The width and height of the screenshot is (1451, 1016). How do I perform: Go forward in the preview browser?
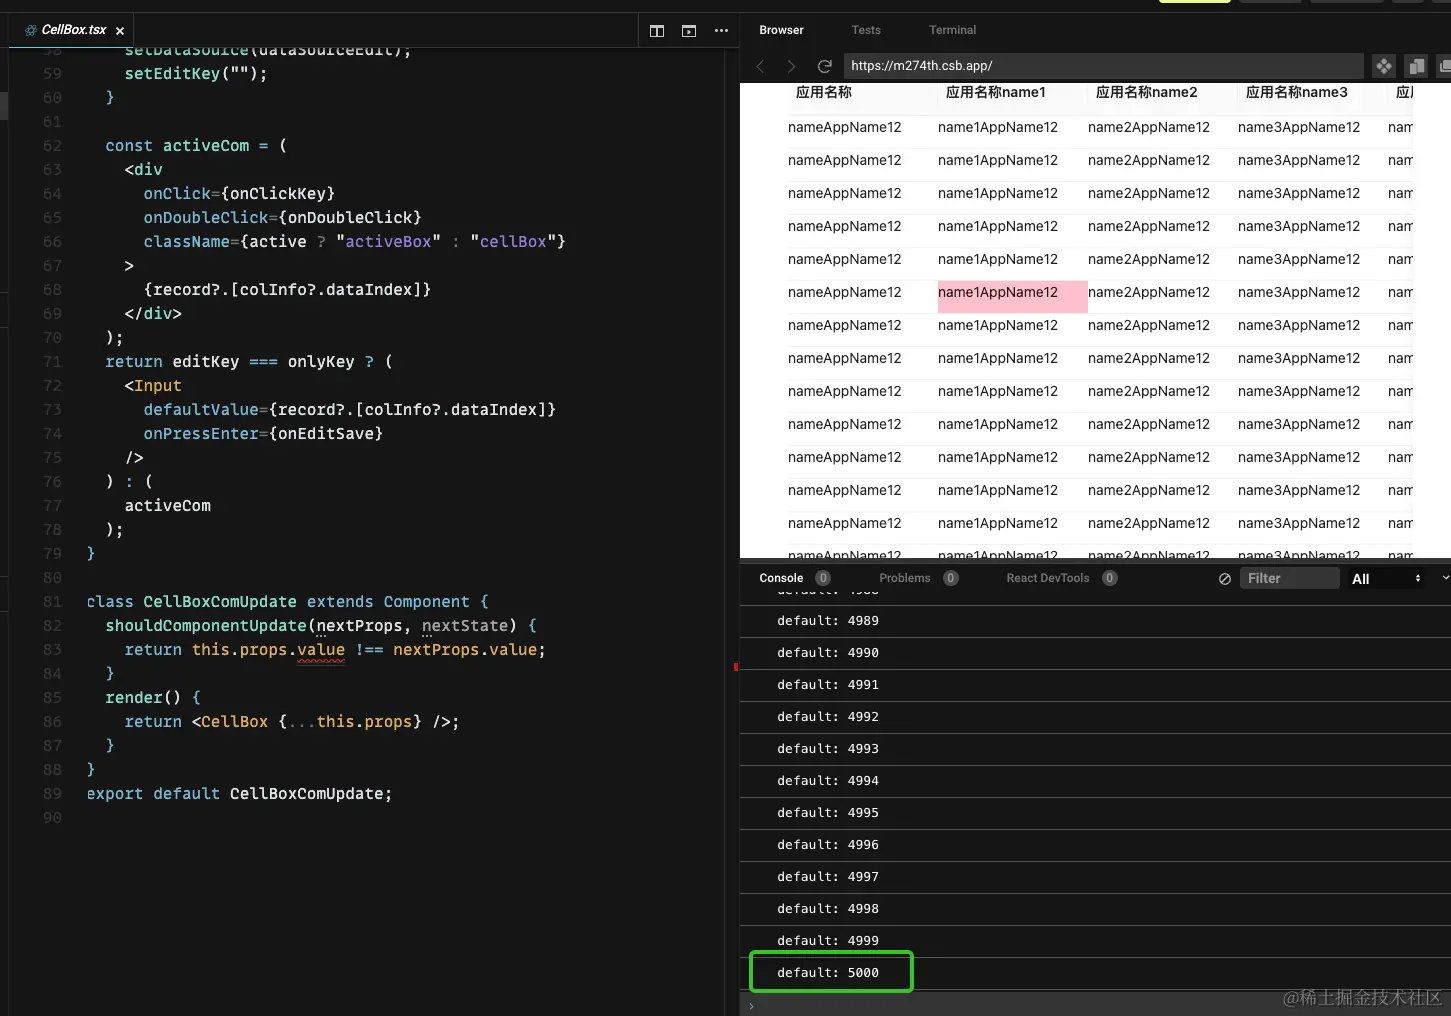791,66
